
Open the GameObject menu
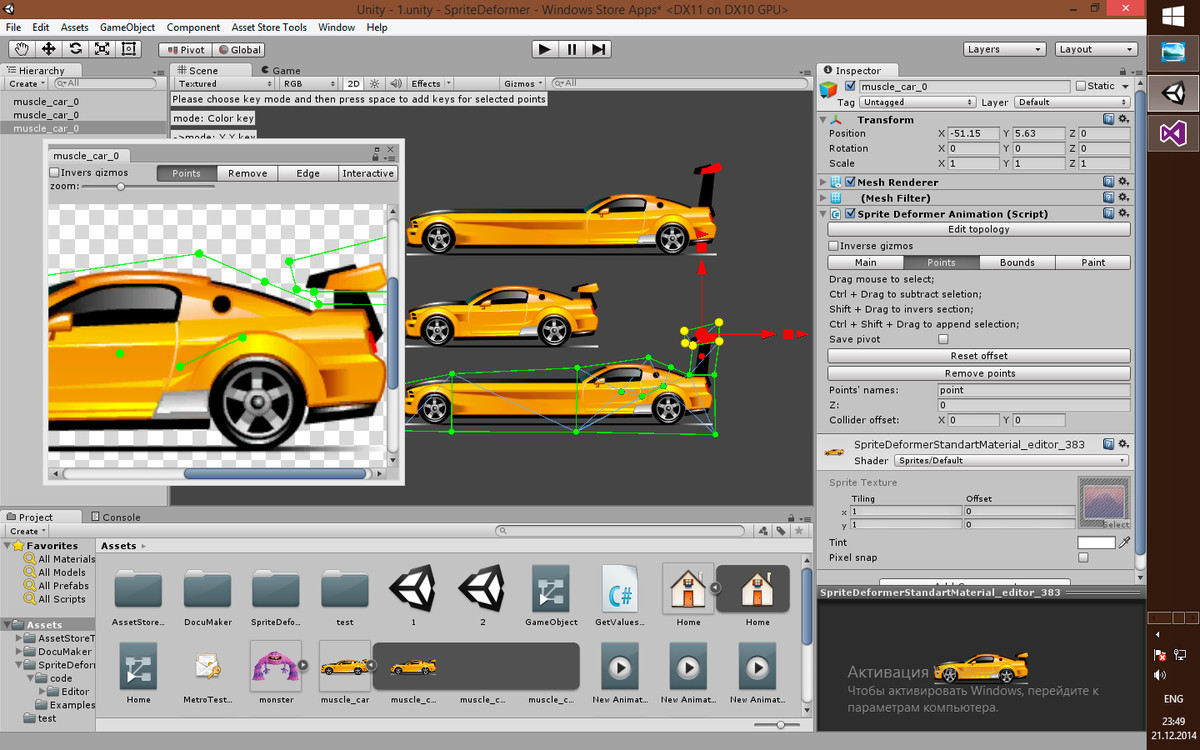click(x=128, y=27)
